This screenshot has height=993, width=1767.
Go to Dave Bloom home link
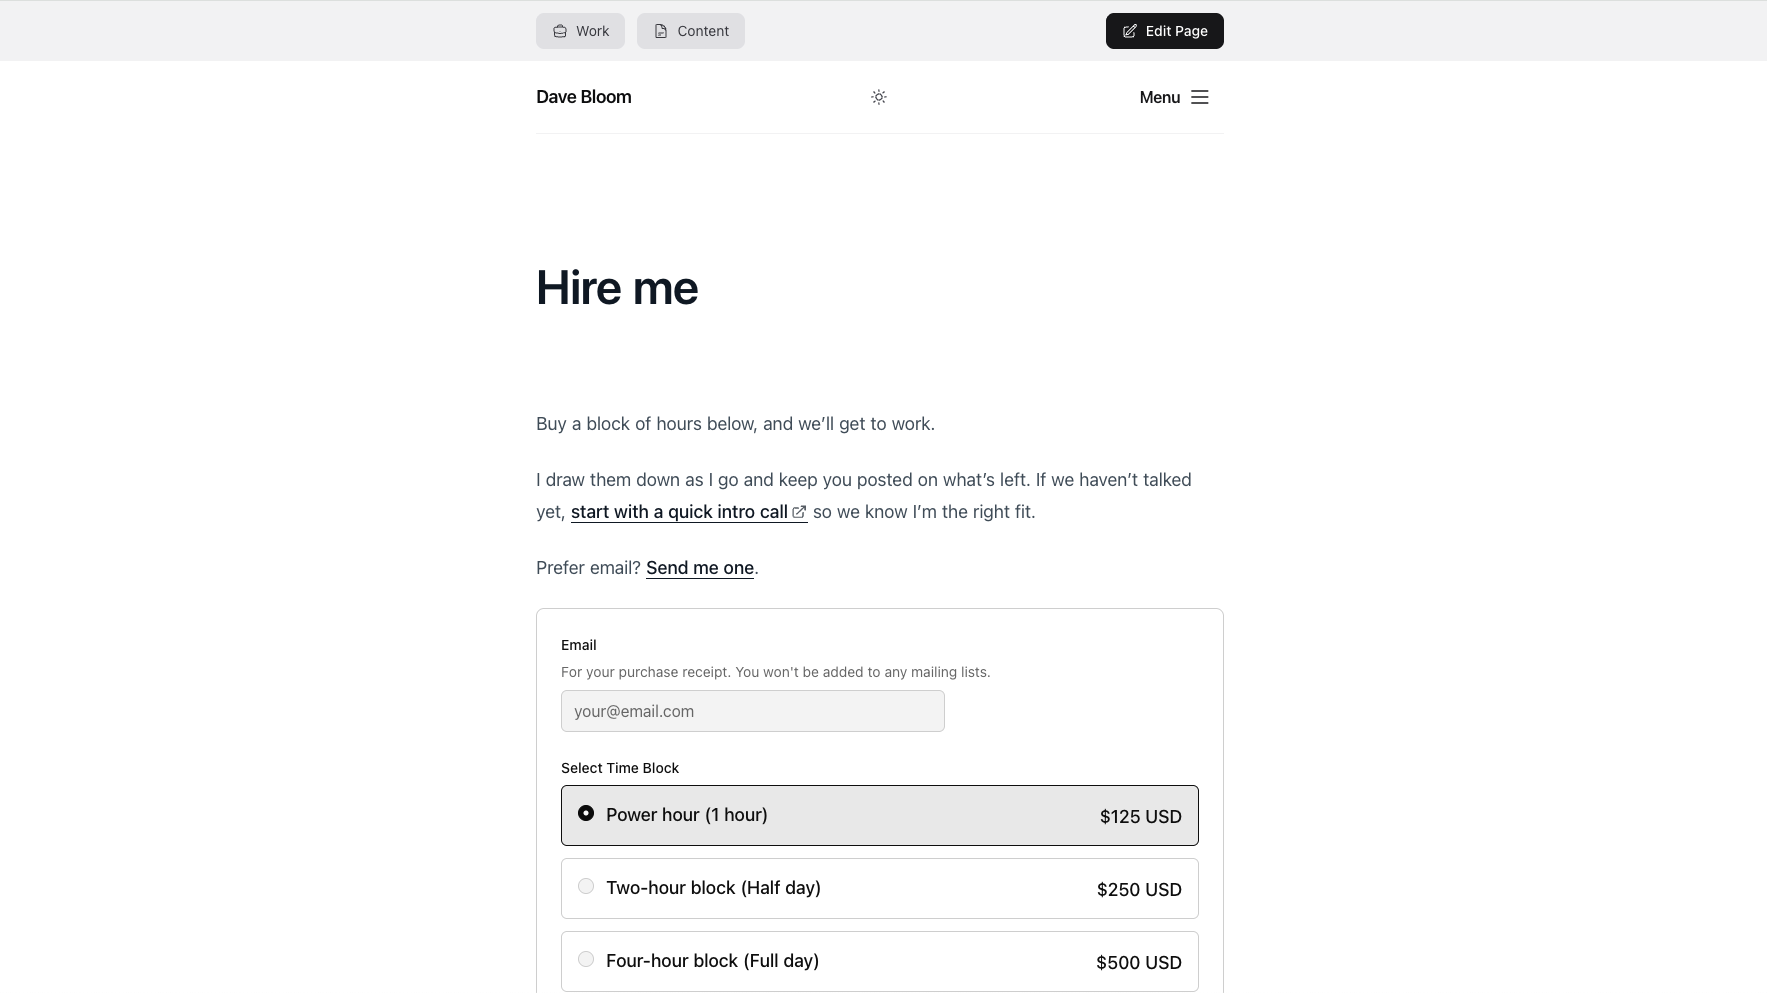[584, 97]
